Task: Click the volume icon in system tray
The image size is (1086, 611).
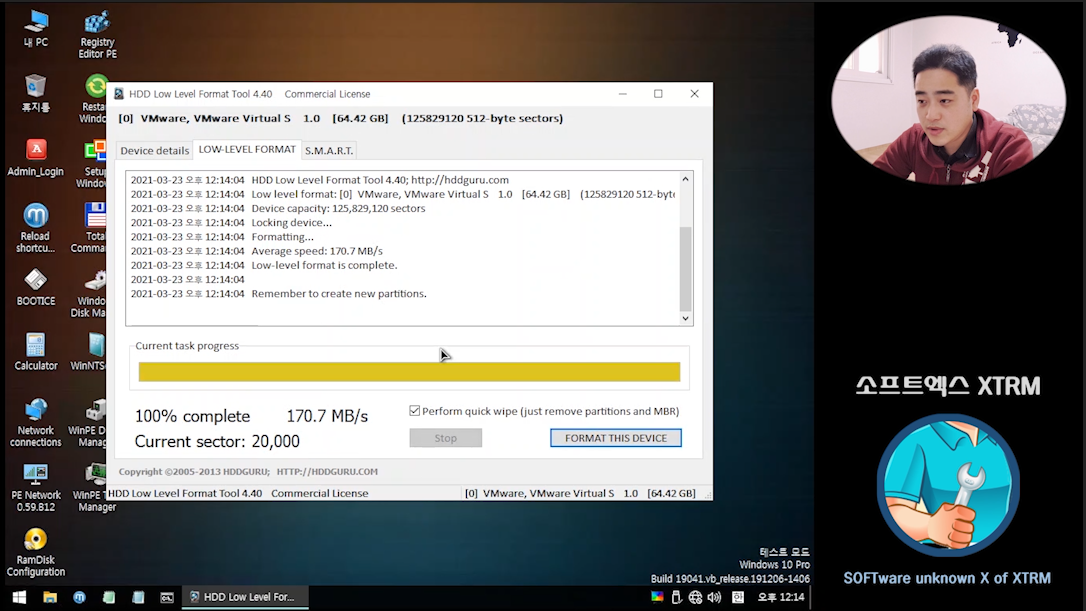Action: pyautogui.click(x=714, y=596)
